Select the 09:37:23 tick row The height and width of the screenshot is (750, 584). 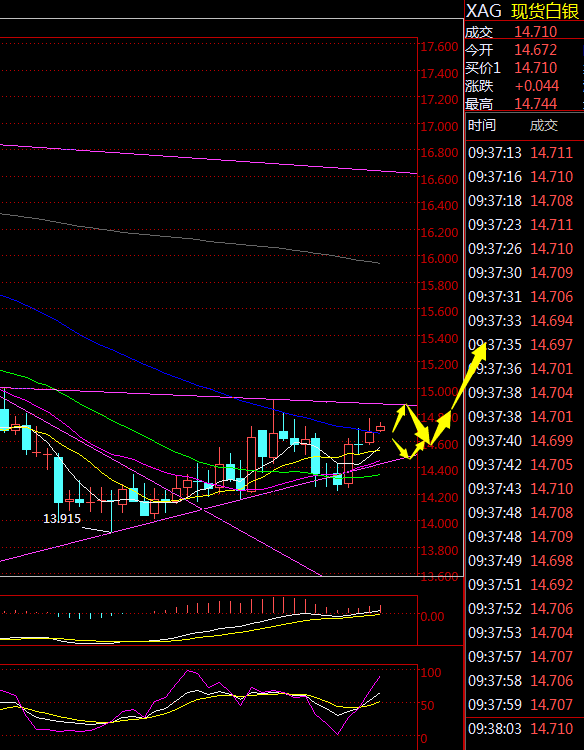point(524,225)
